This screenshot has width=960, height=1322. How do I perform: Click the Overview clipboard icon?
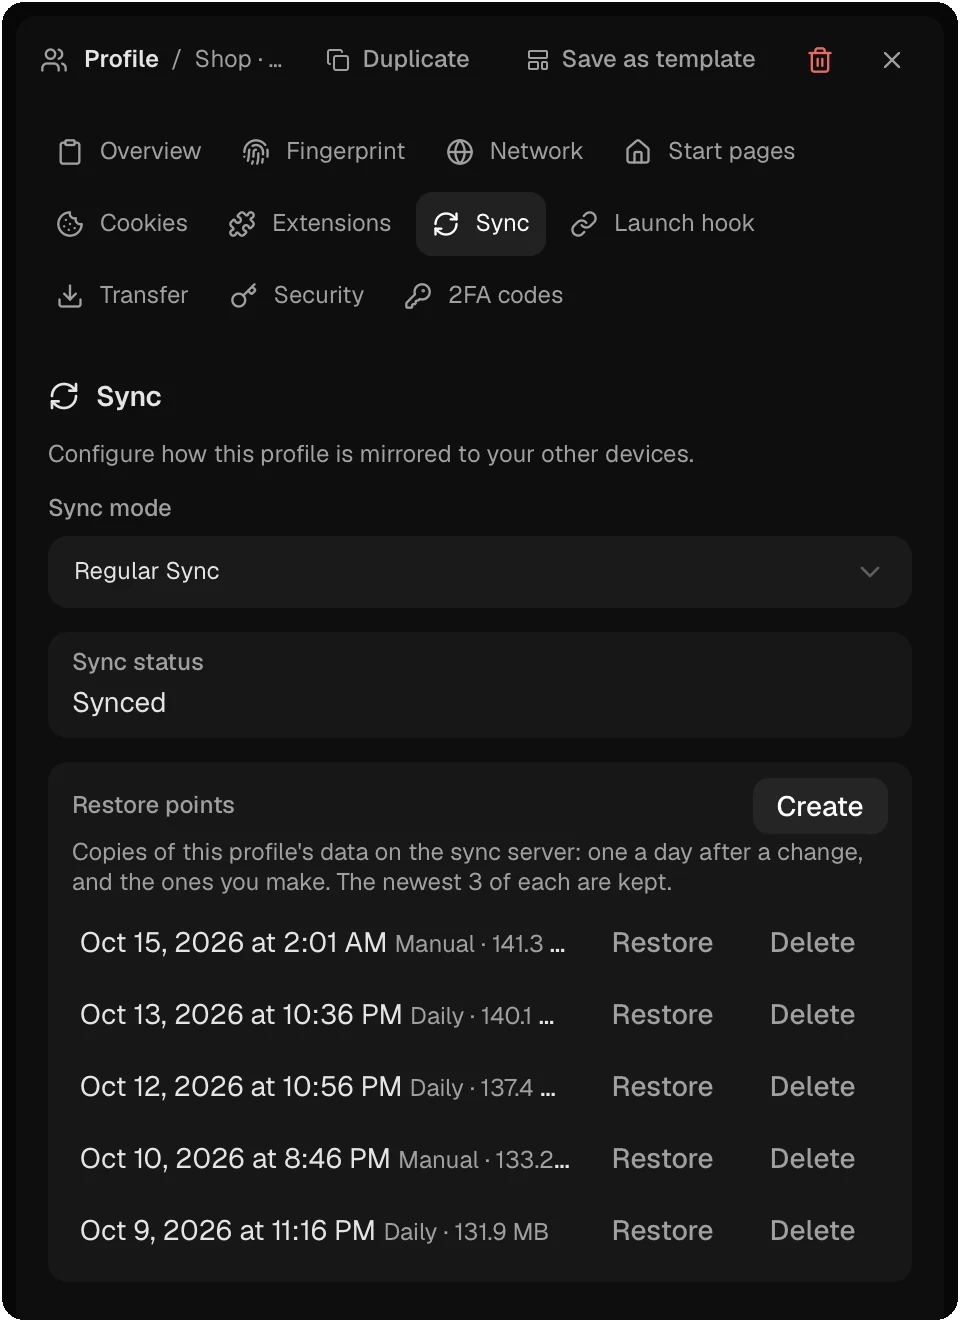70,152
